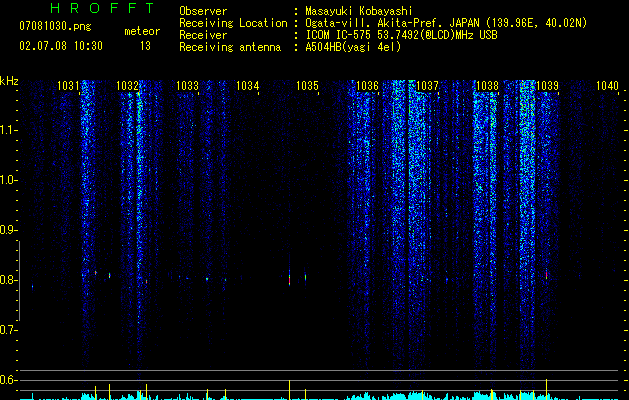
Task: Click the Receiving antenna label
Action: (x=230, y=47)
